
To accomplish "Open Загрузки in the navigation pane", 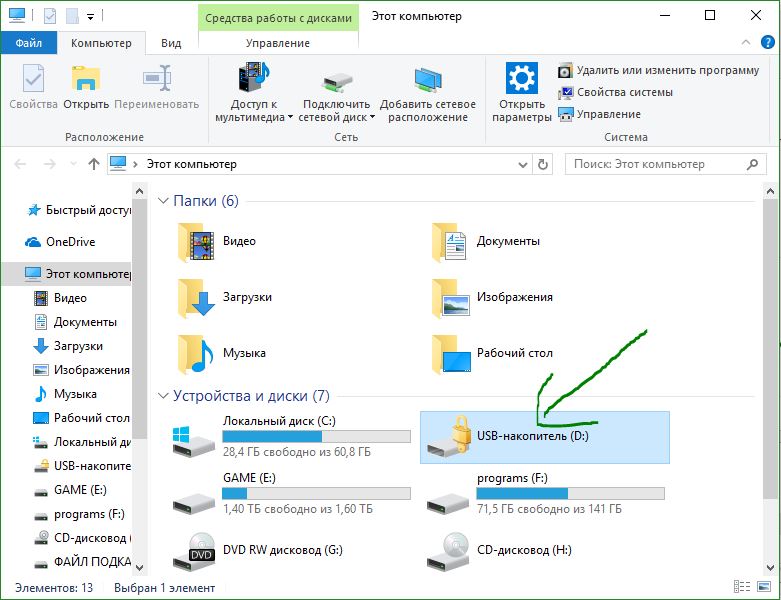I will (x=68, y=346).
